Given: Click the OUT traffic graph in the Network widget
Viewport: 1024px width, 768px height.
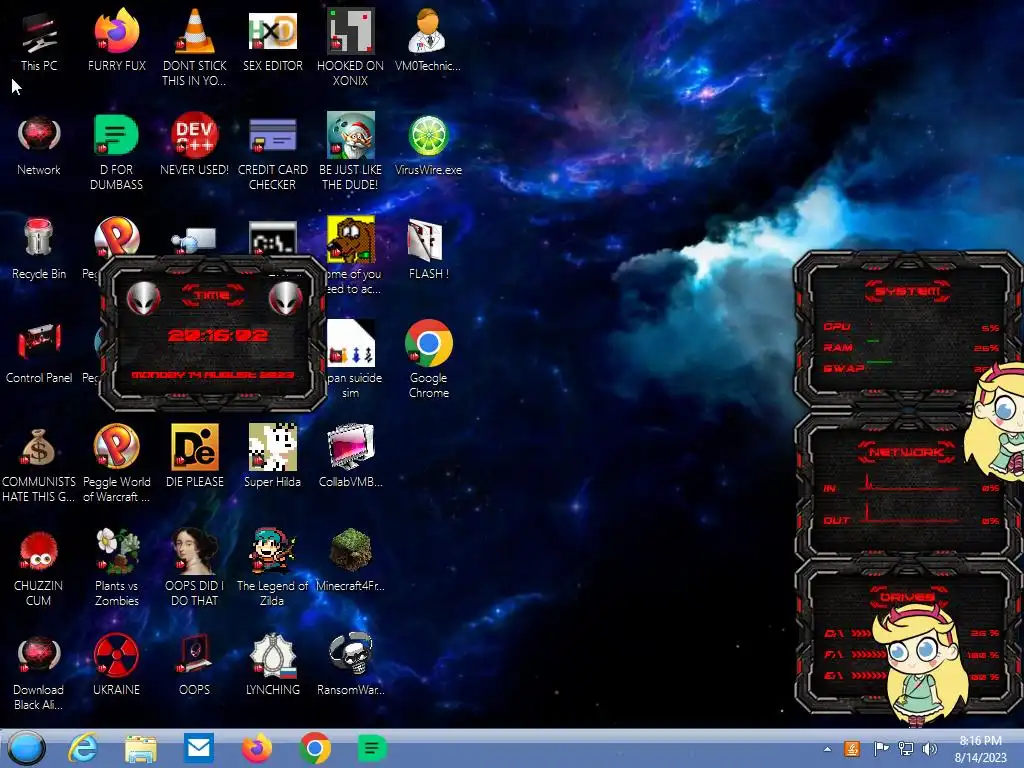Looking at the screenshot, I should [912, 514].
